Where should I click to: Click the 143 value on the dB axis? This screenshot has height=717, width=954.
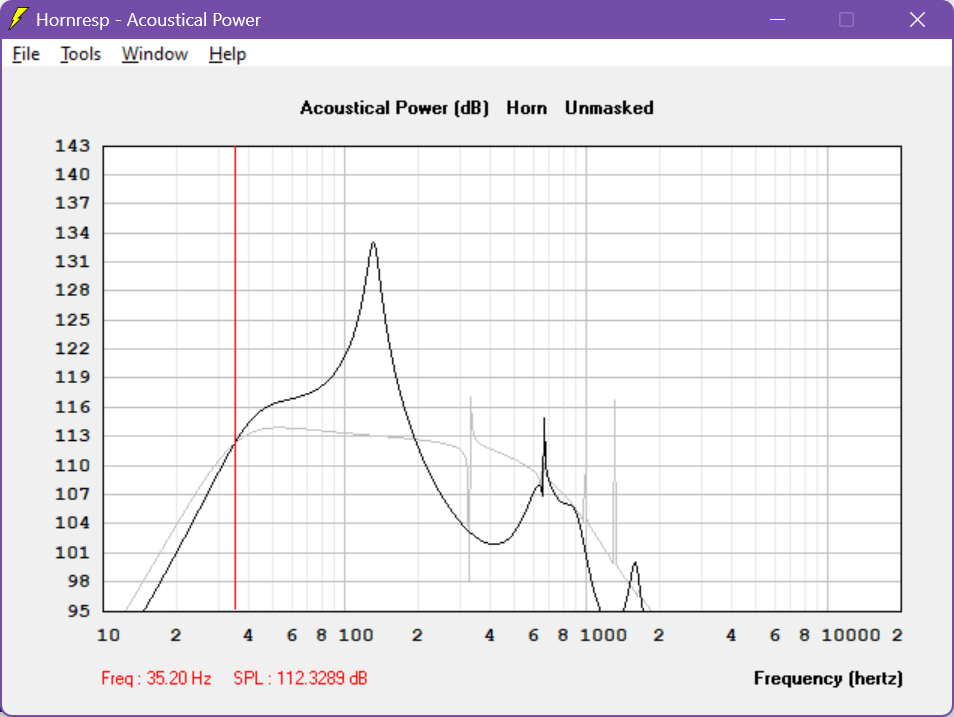[x=72, y=146]
